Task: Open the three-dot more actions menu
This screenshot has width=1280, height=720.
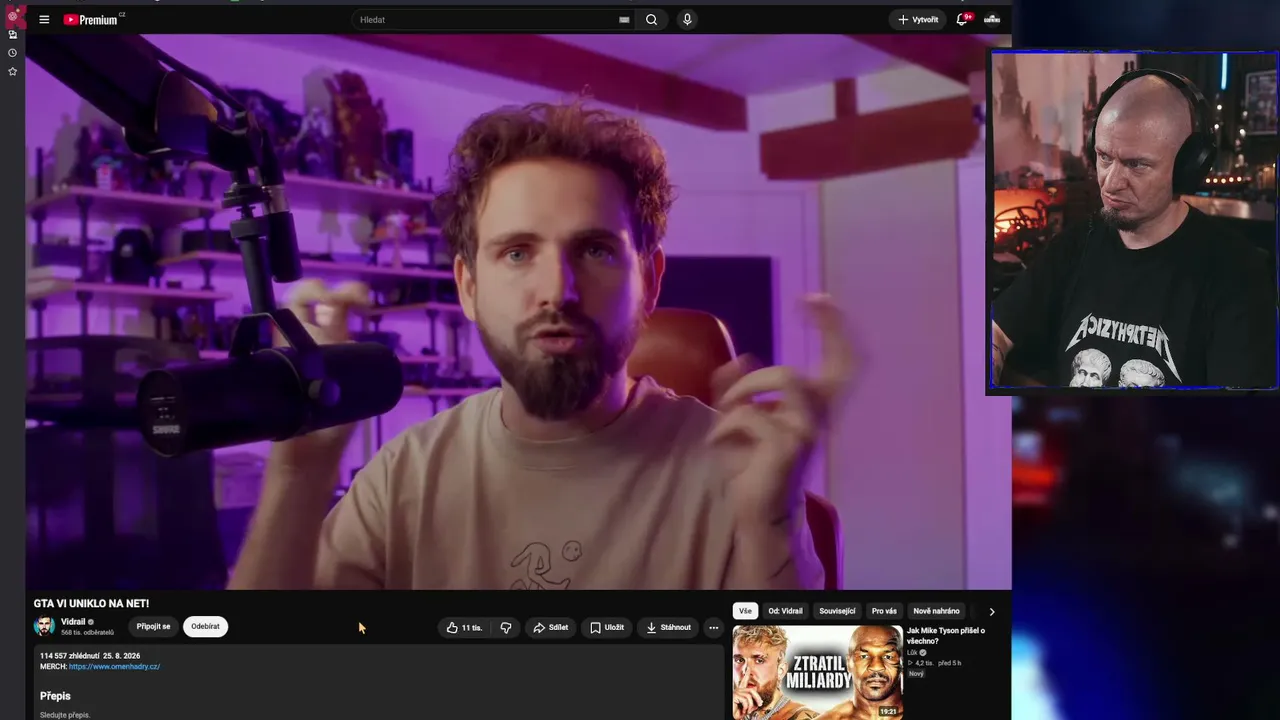Action: [x=713, y=627]
